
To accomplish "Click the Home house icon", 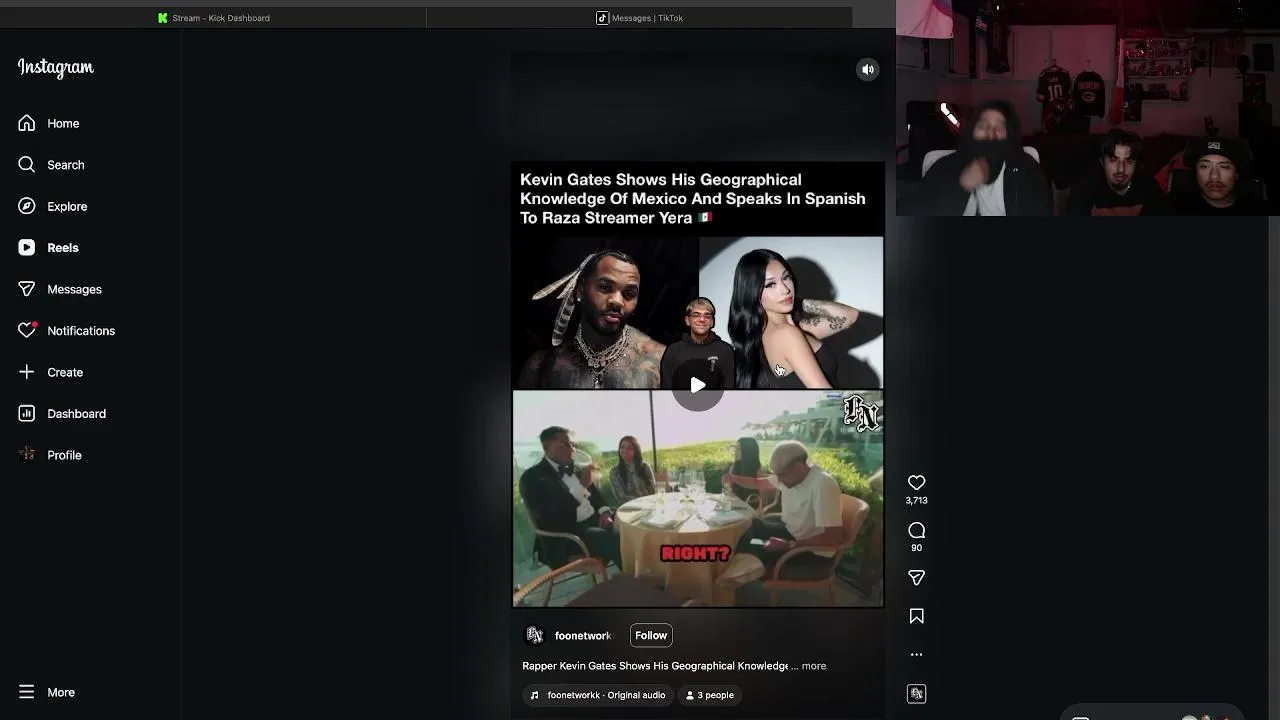I will click(27, 123).
